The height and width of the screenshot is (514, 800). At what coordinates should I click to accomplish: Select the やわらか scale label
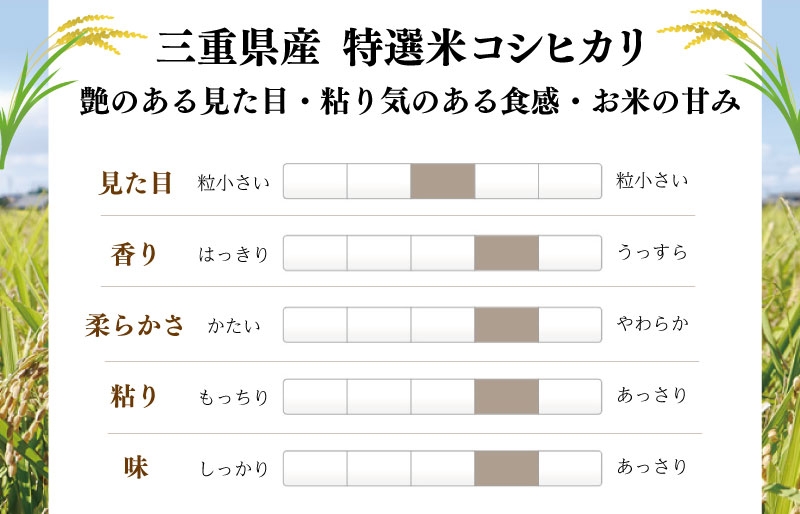click(x=652, y=325)
